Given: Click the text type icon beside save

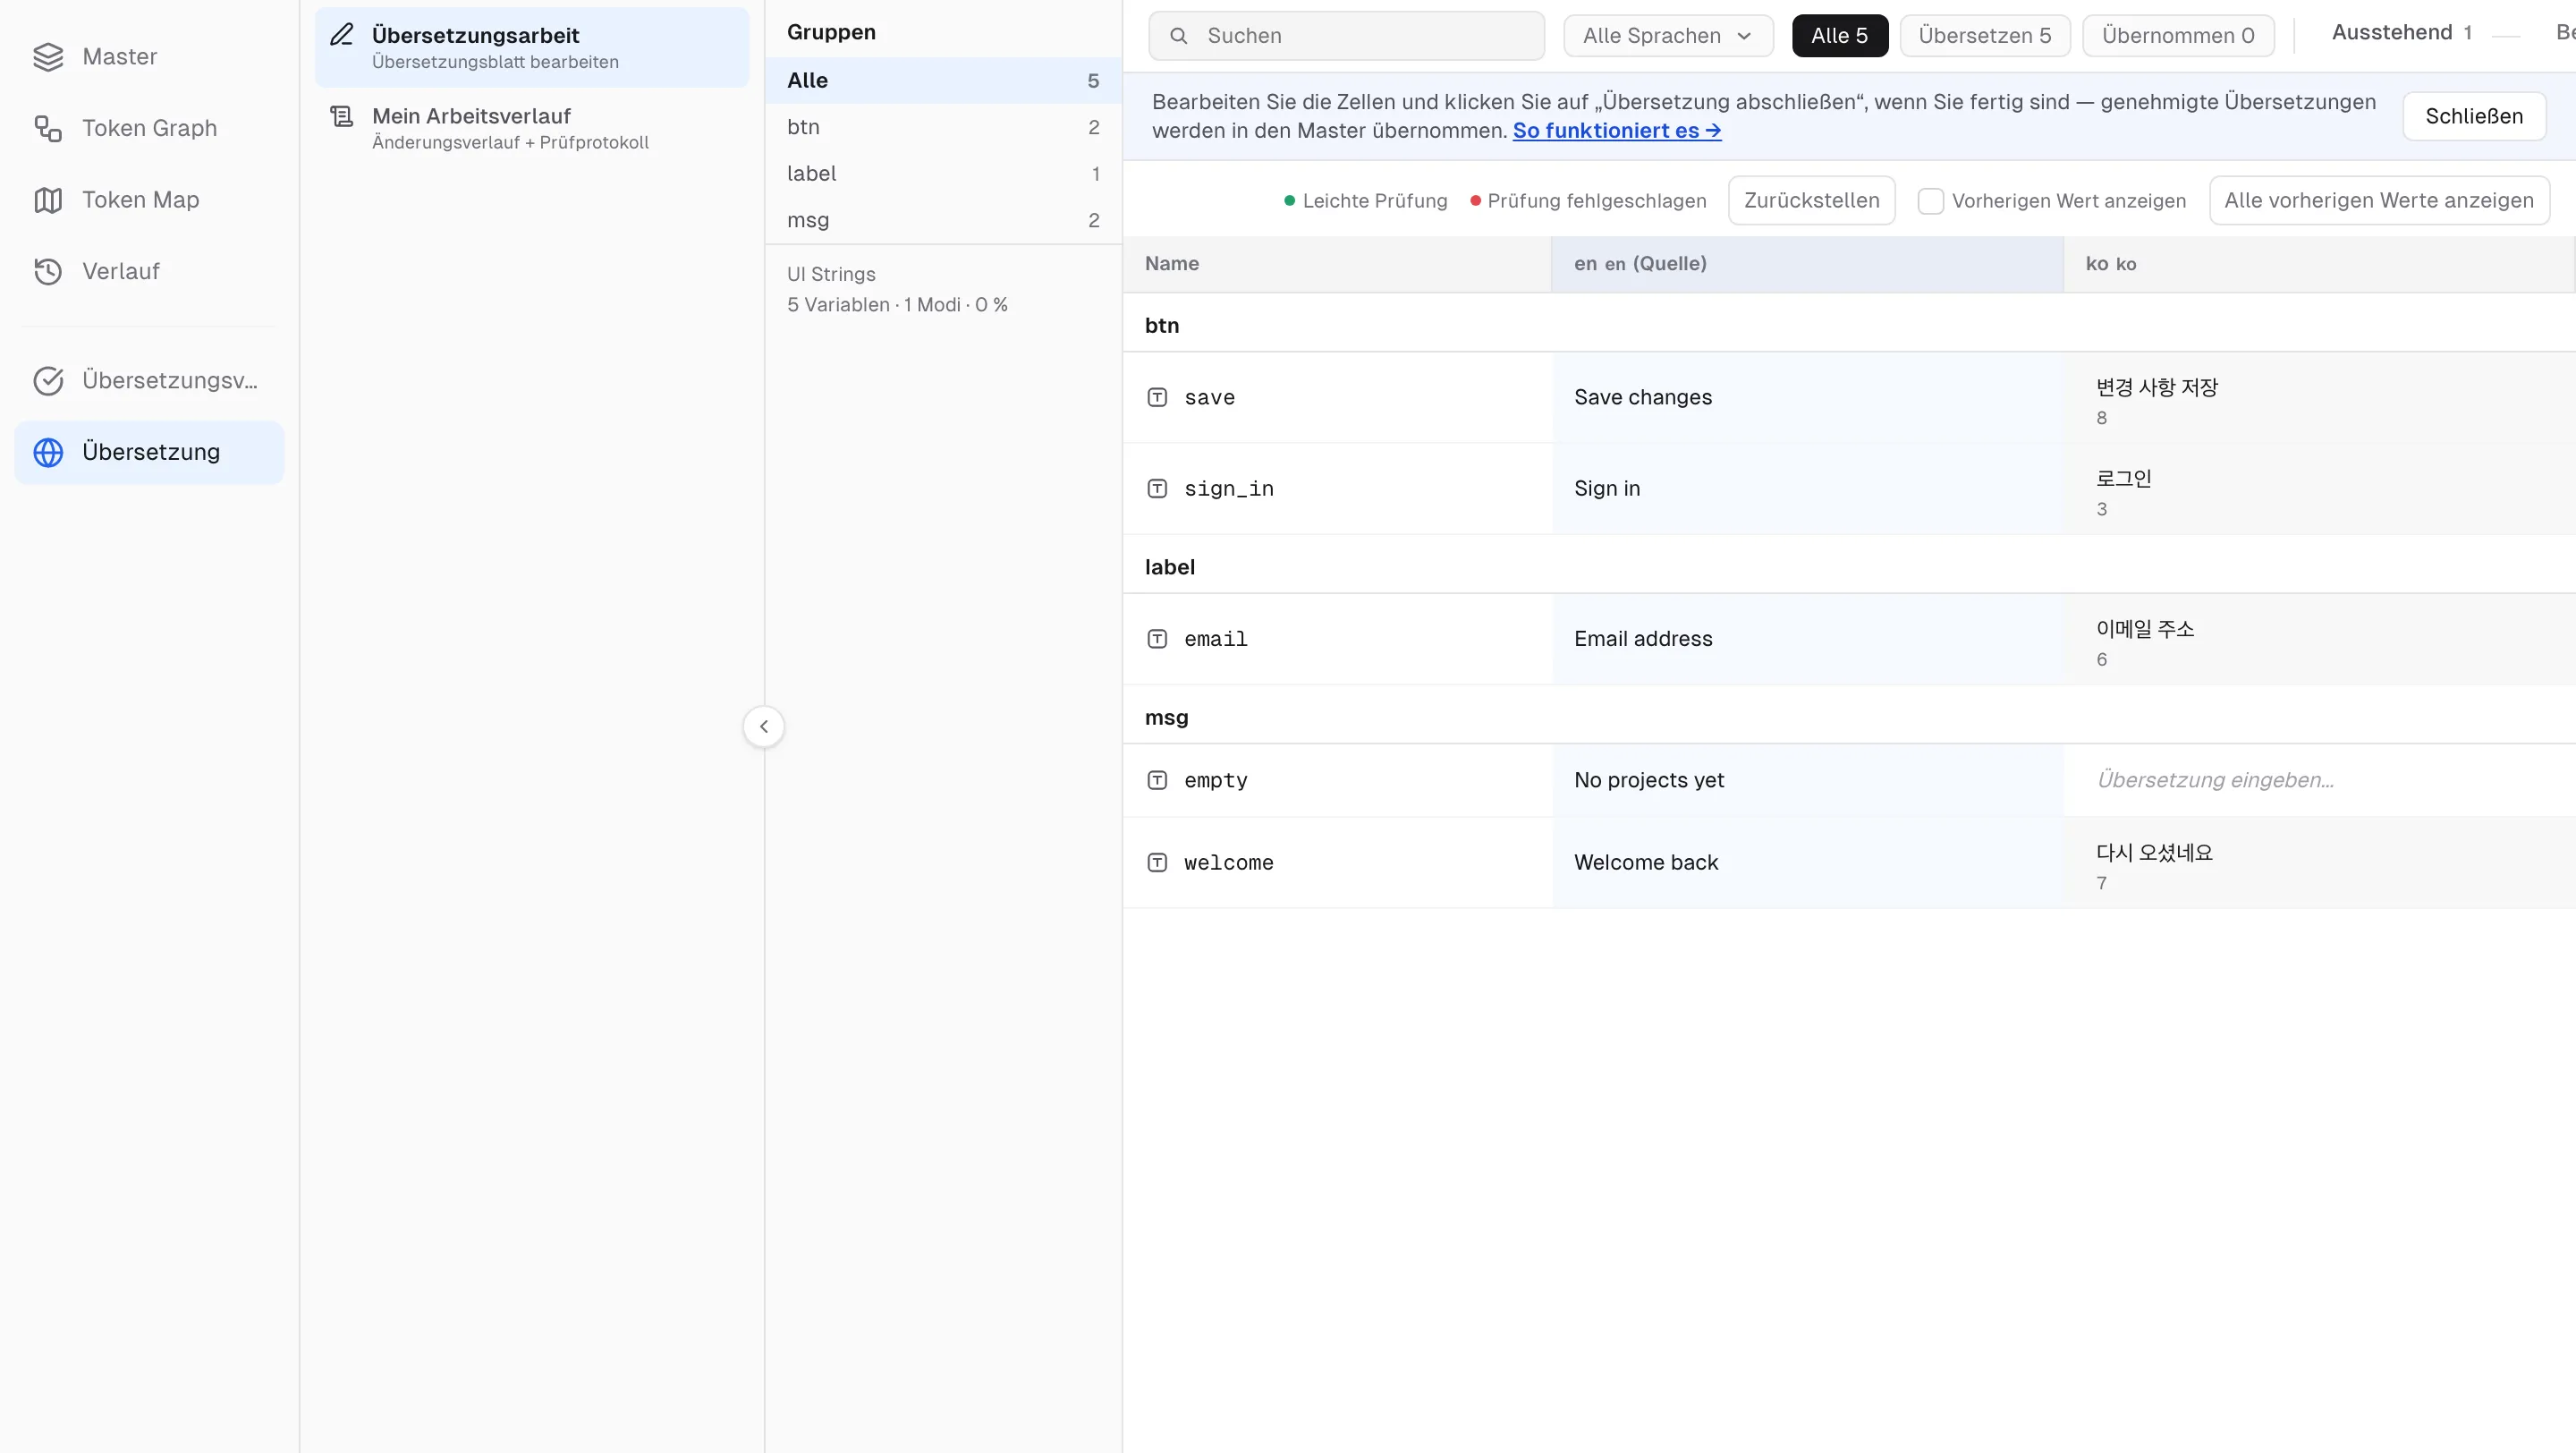Looking at the screenshot, I should (1157, 397).
